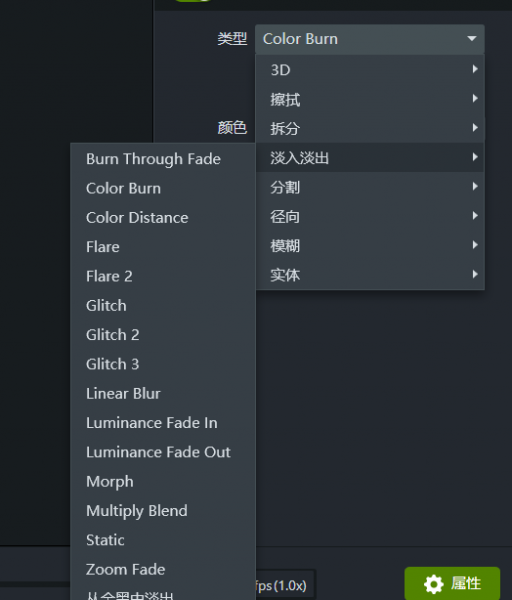The width and height of the screenshot is (512, 600).
Task: Open the 径向 submenu
Action: (370, 216)
